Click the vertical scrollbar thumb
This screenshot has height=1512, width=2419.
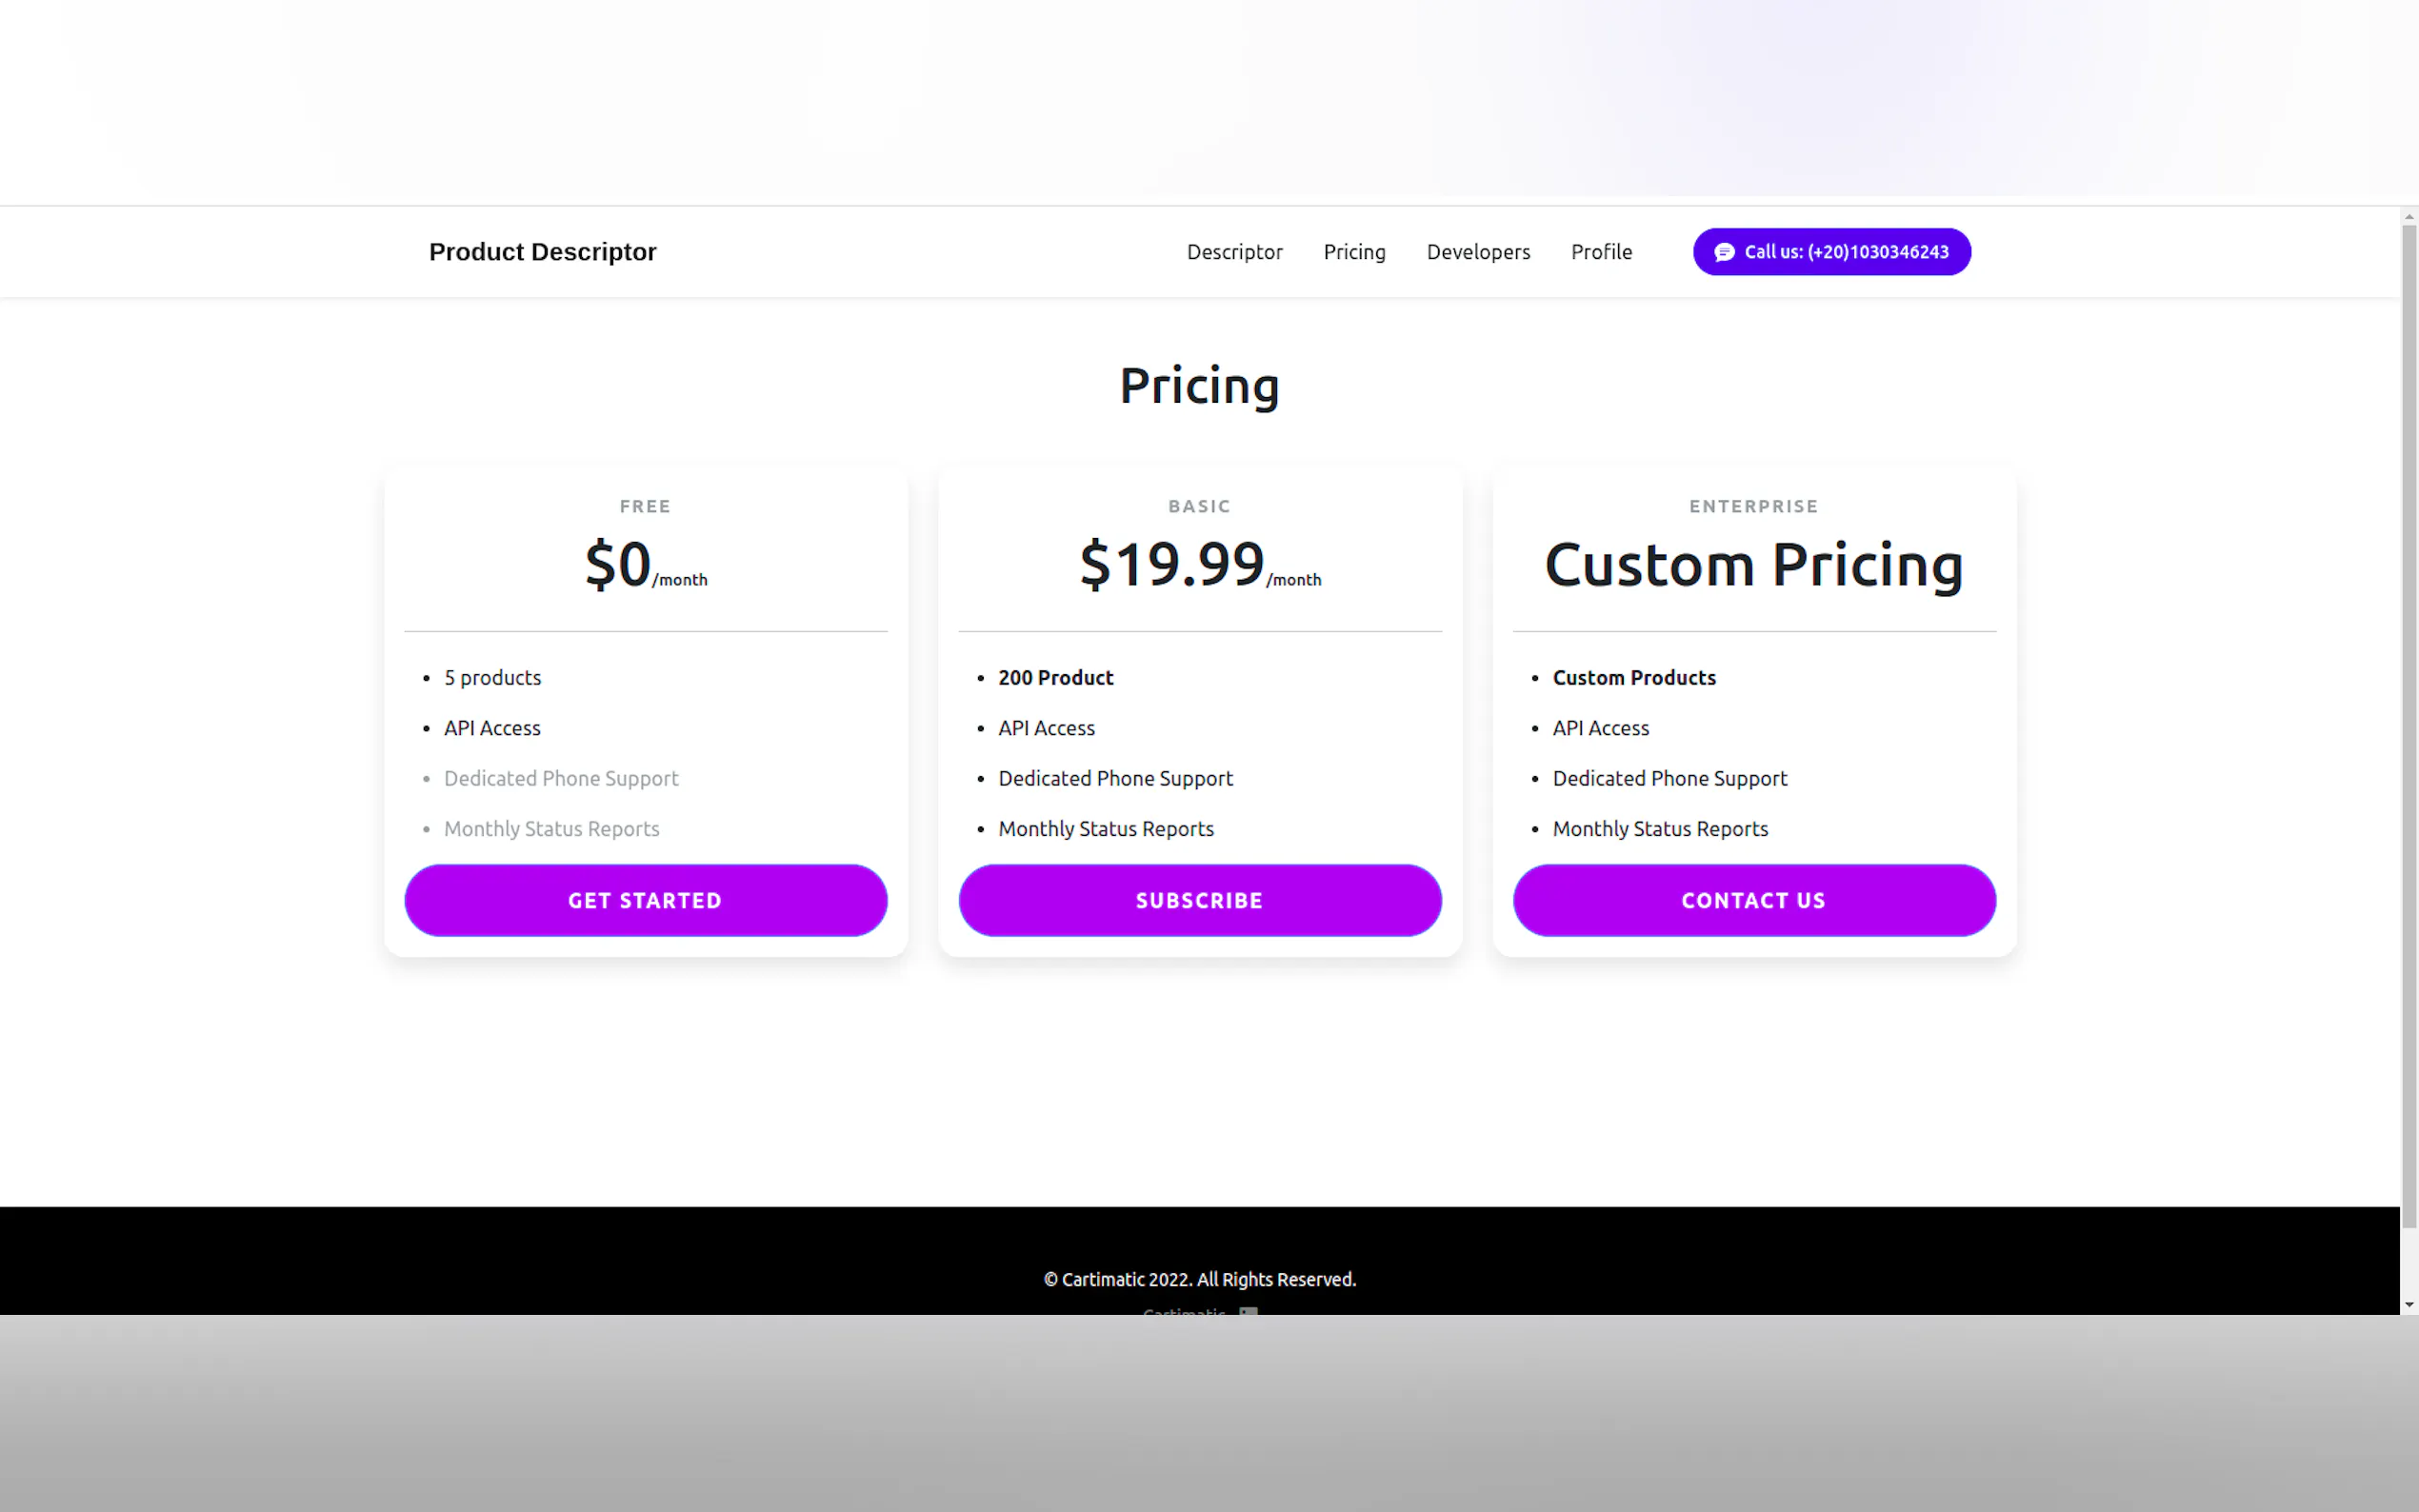point(2409,720)
